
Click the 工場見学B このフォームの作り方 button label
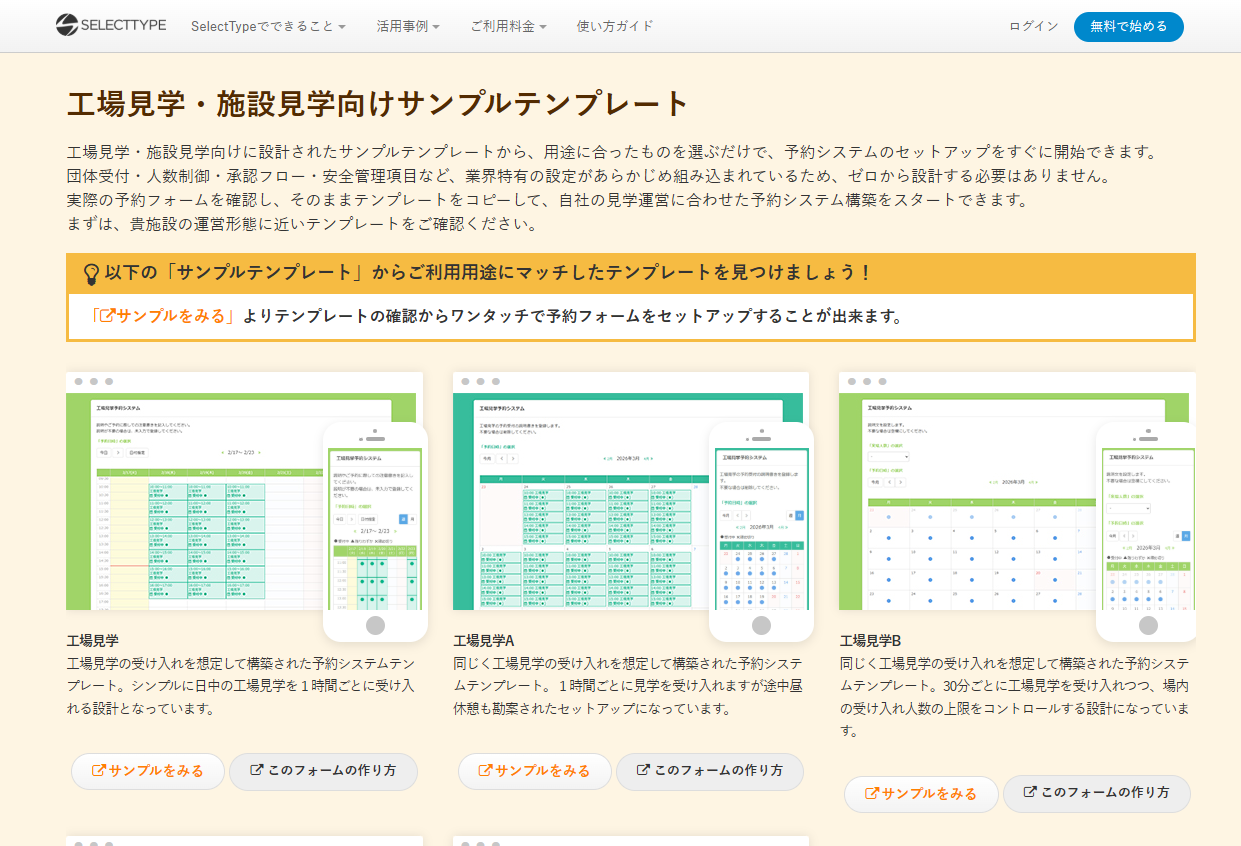(x=1105, y=792)
